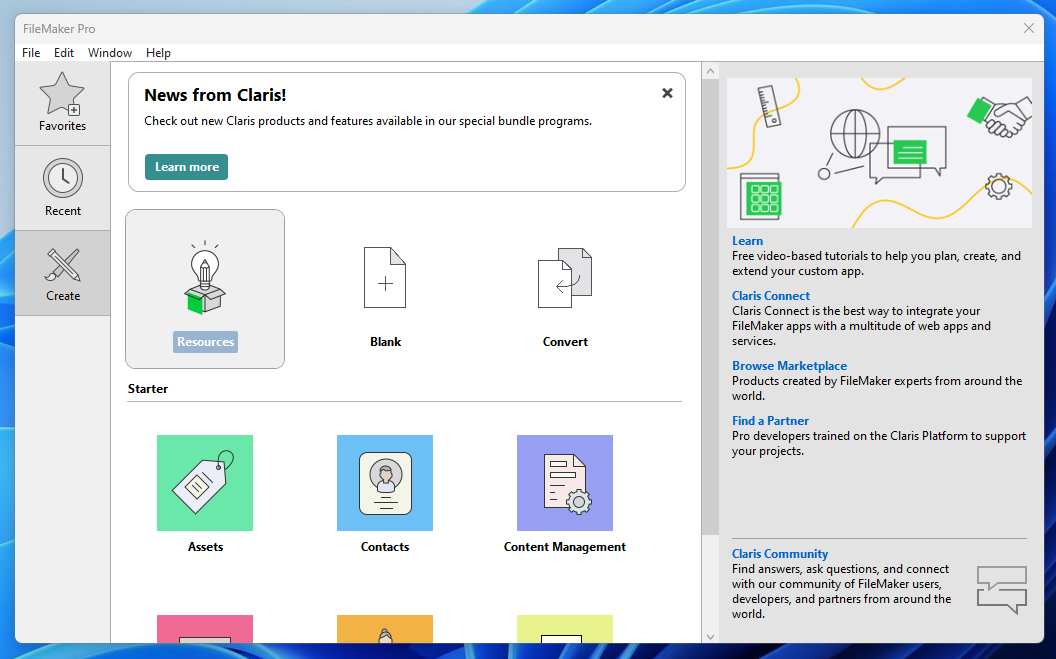Click the Learn link
The height and width of the screenshot is (659, 1056).
coord(748,241)
